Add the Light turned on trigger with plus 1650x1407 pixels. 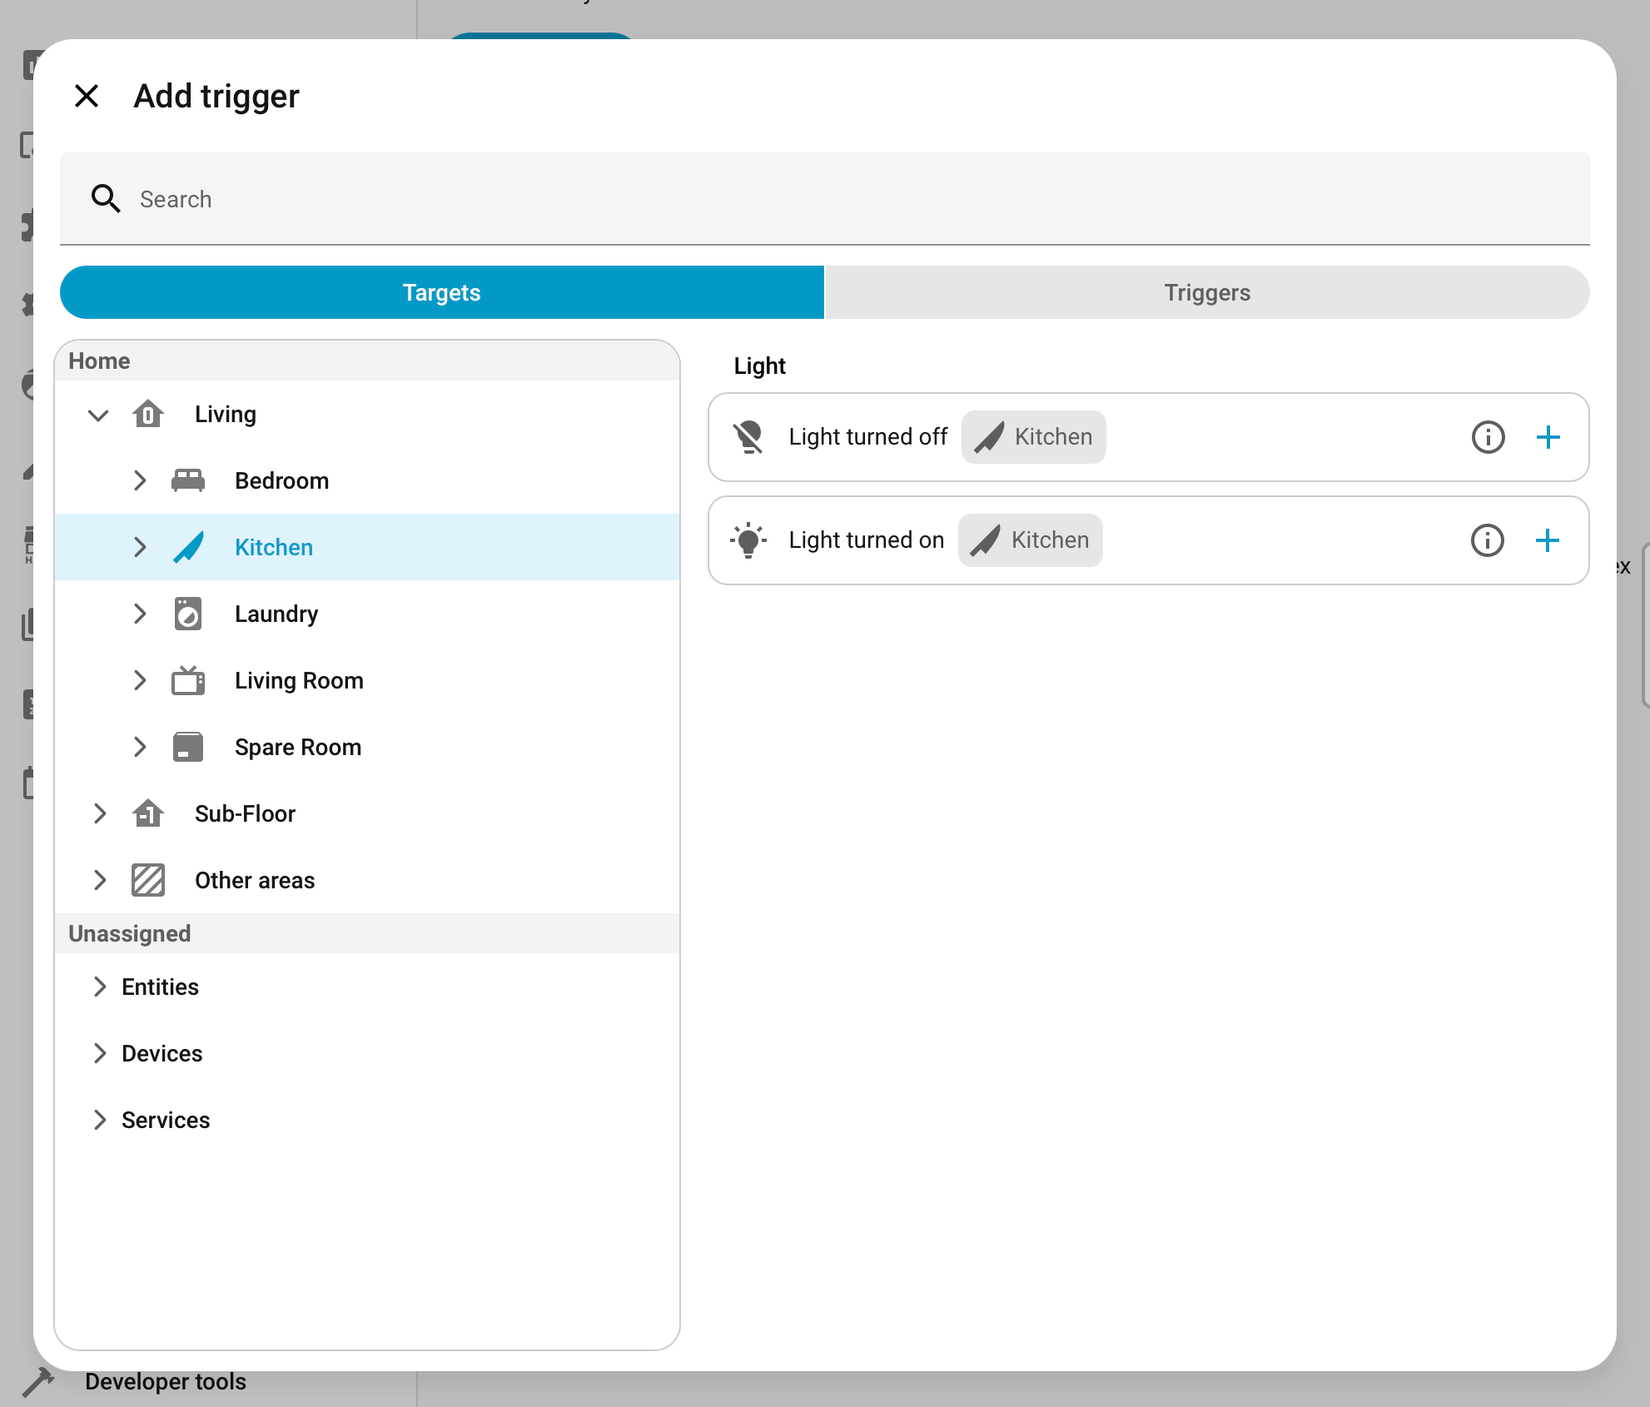1547,540
